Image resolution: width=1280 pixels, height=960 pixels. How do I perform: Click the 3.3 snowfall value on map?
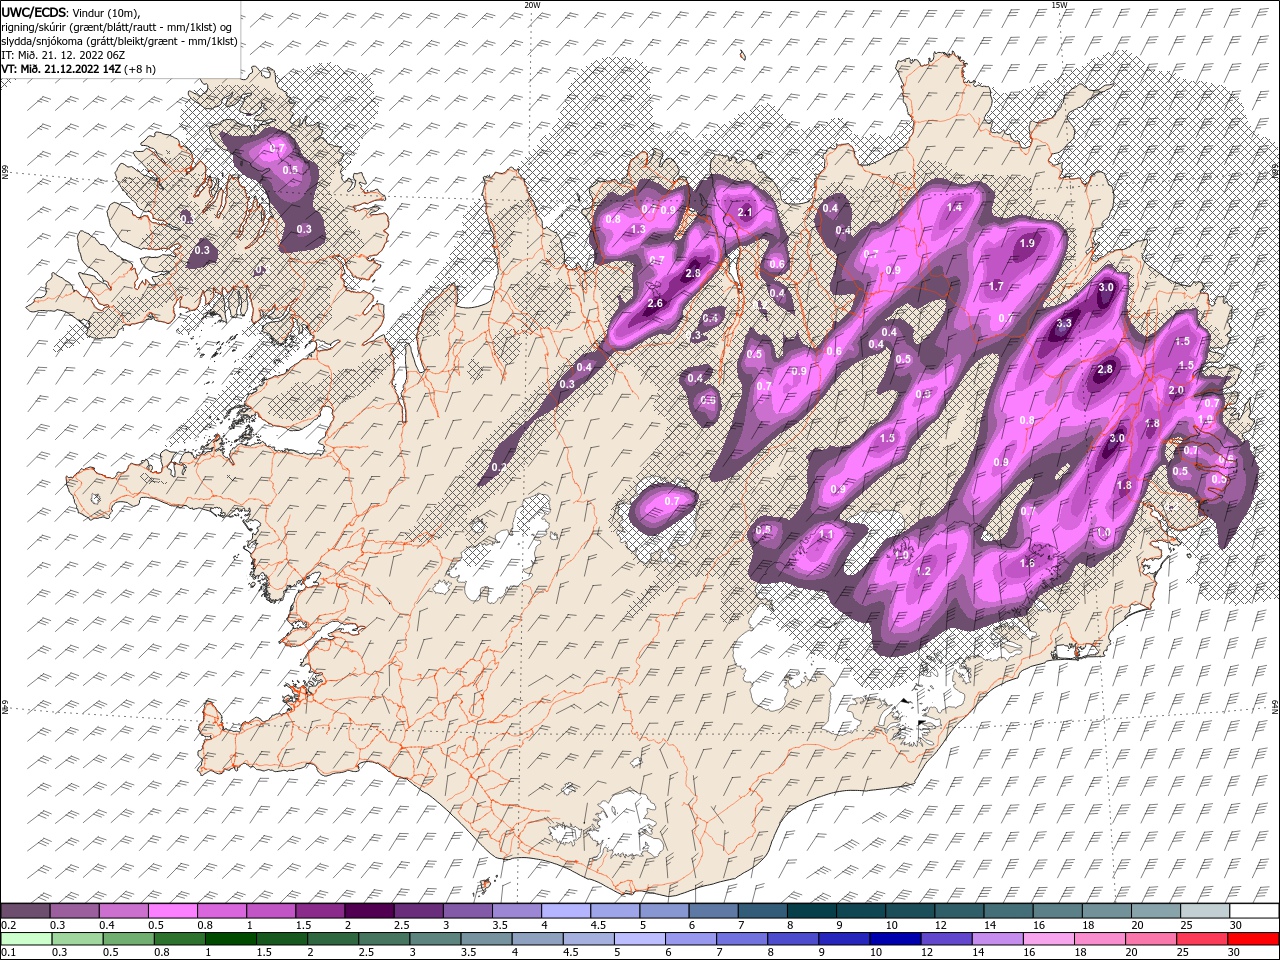(1064, 323)
